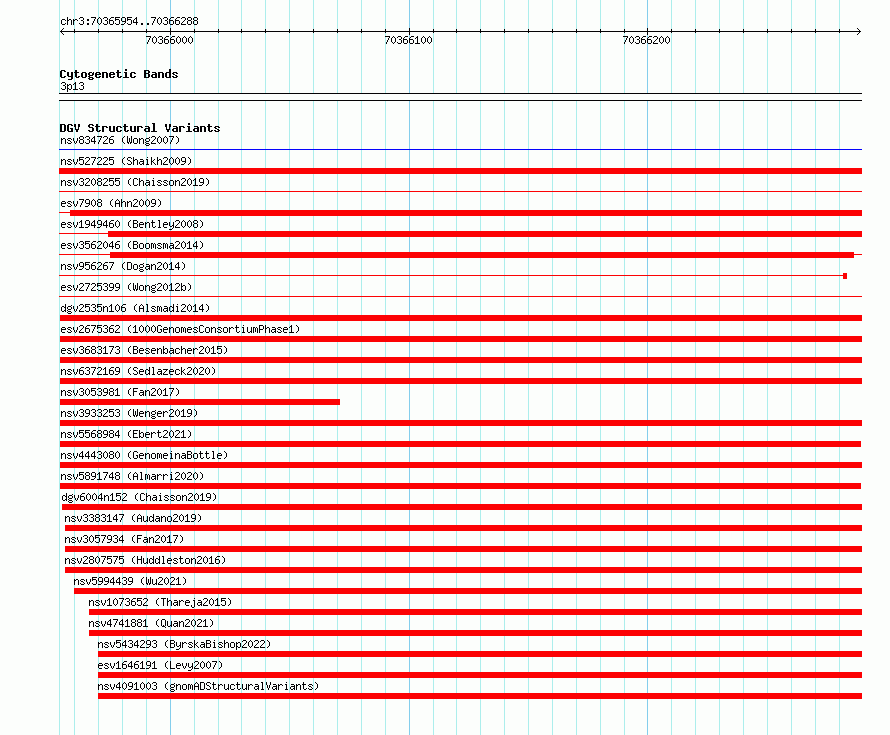
Task: Click nsv956267 (Dogan2014) label text
Action: click(x=123, y=266)
